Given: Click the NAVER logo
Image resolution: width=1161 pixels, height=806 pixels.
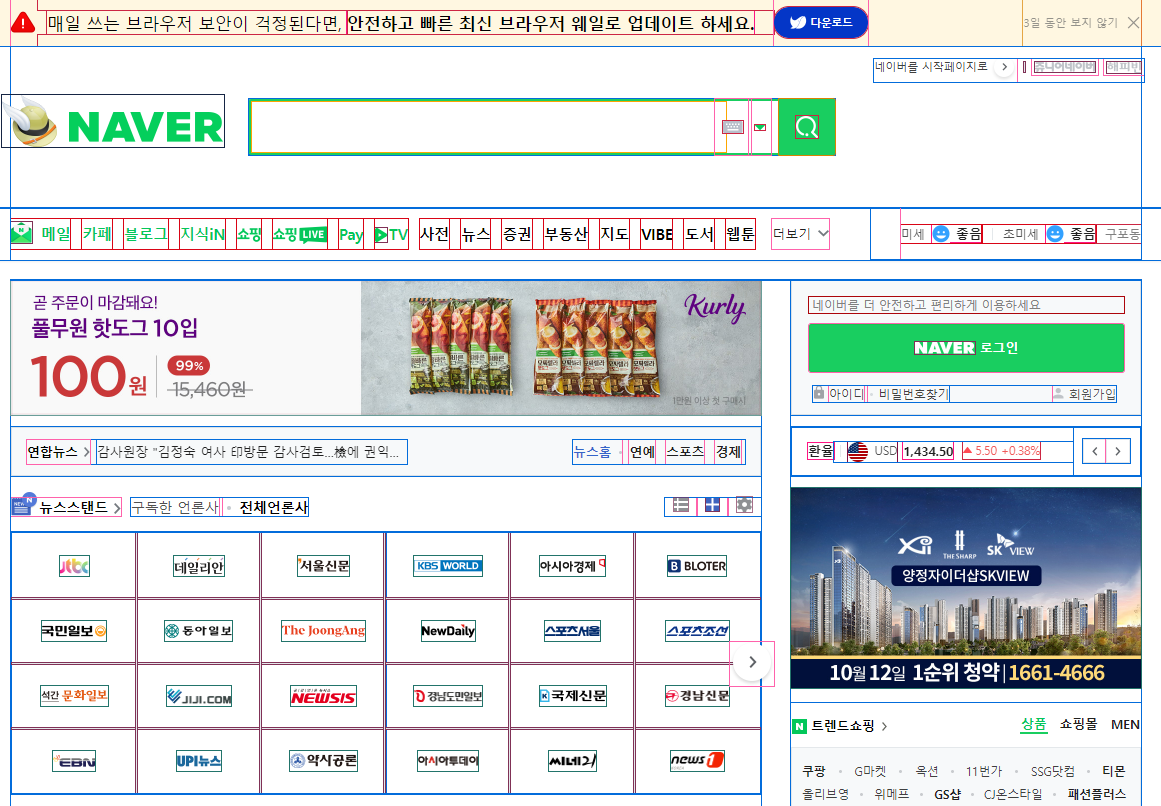Looking at the screenshot, I should click(113, 121).
